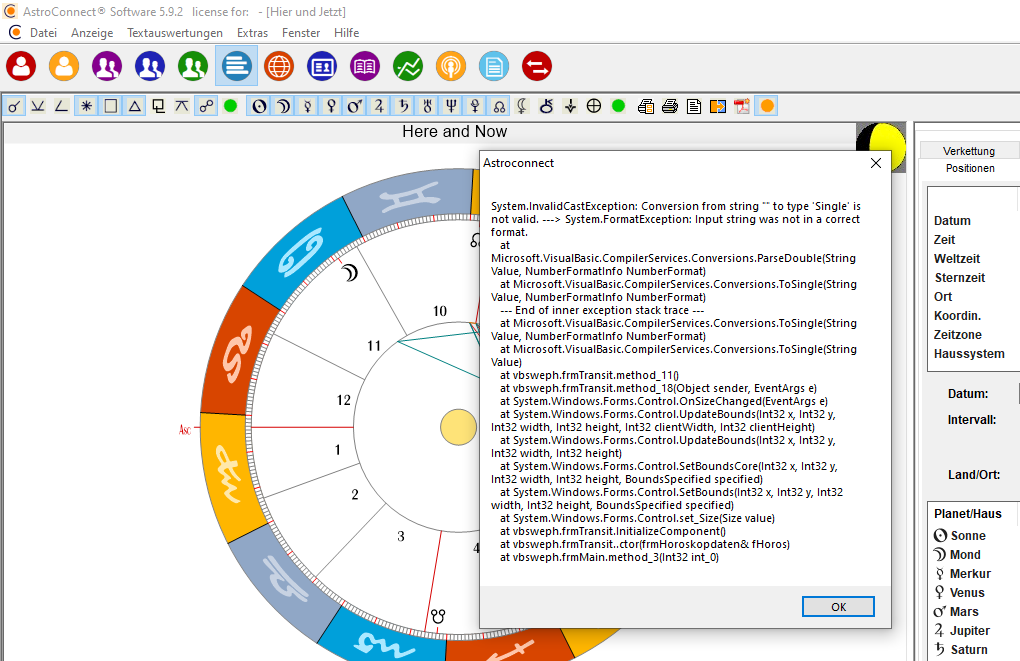Screen dimensions: 1020x661
Task: Toggle the square aspect icon
Action: [110, 106]
